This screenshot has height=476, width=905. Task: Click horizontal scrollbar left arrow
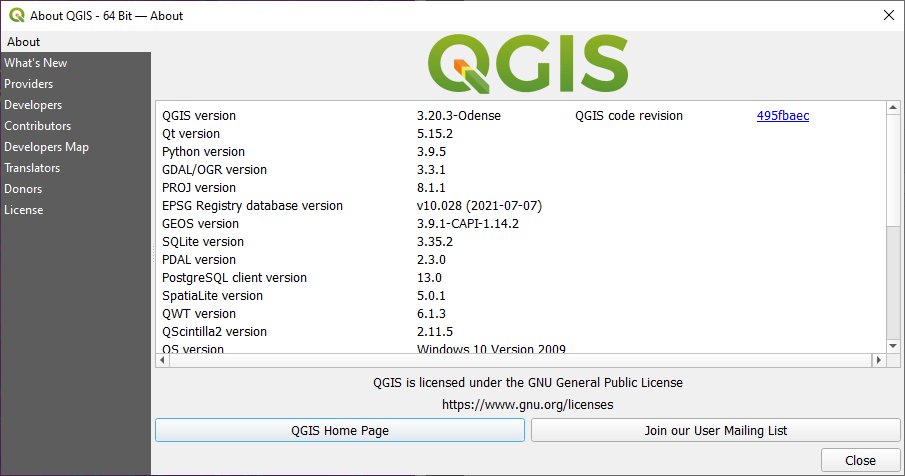(x=164, y=360)
